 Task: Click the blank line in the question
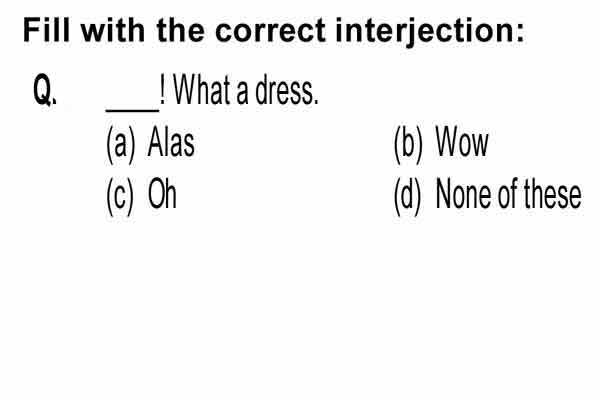click(x=132, y=110)
